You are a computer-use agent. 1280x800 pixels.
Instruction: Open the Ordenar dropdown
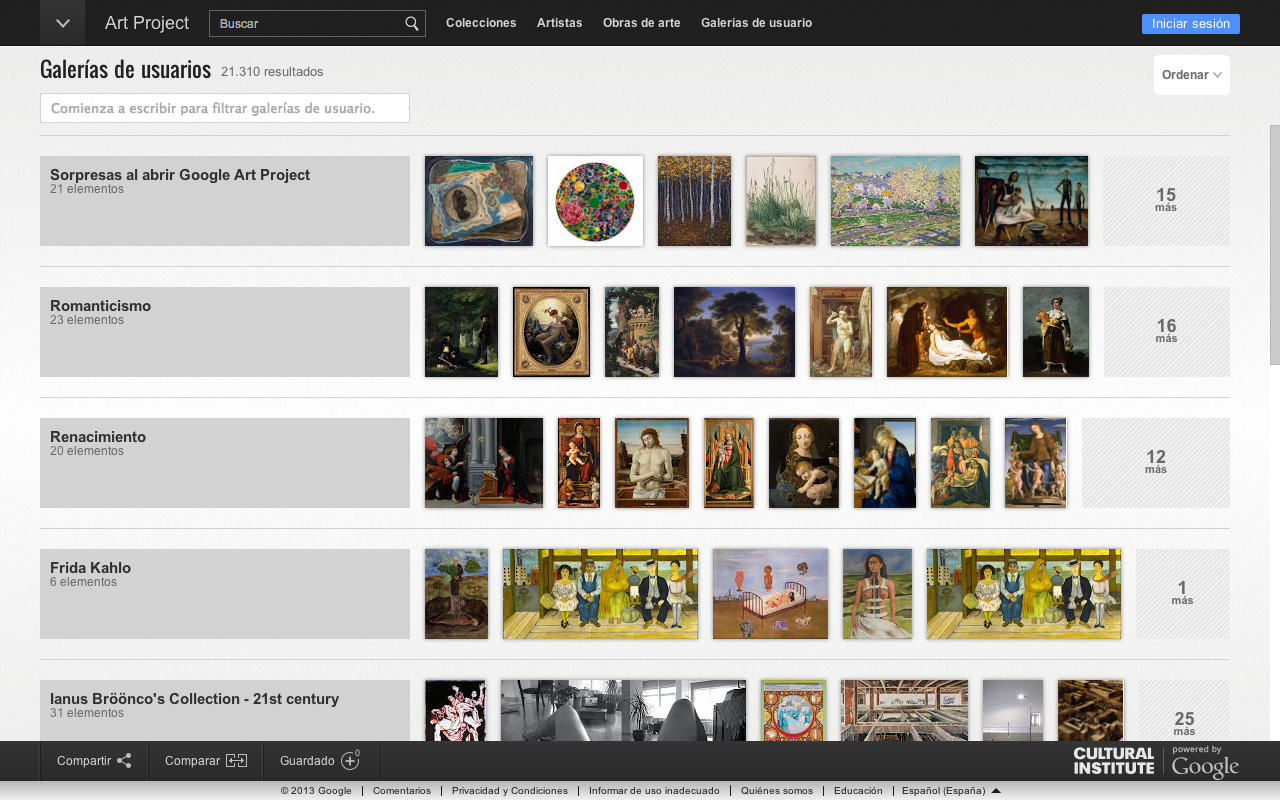coord(1192,75)
